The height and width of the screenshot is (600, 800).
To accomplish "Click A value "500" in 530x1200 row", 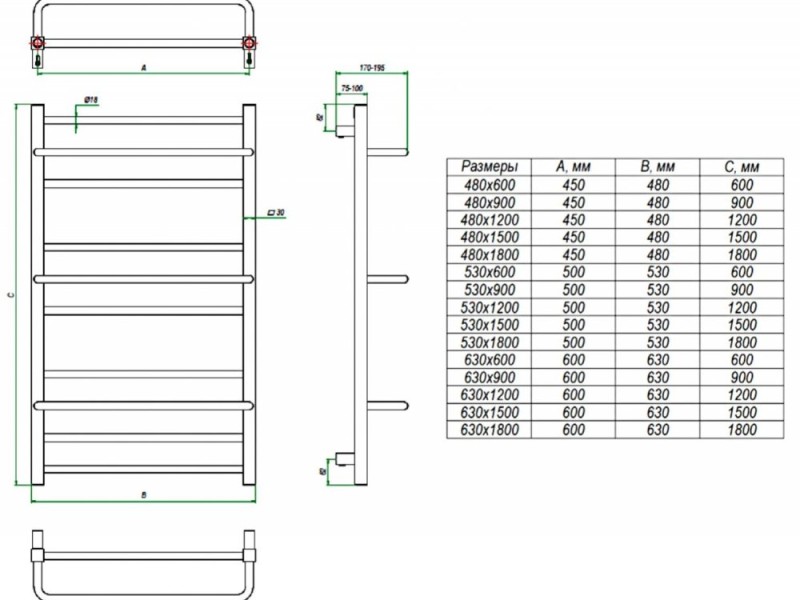I will [x=573, y=307].
